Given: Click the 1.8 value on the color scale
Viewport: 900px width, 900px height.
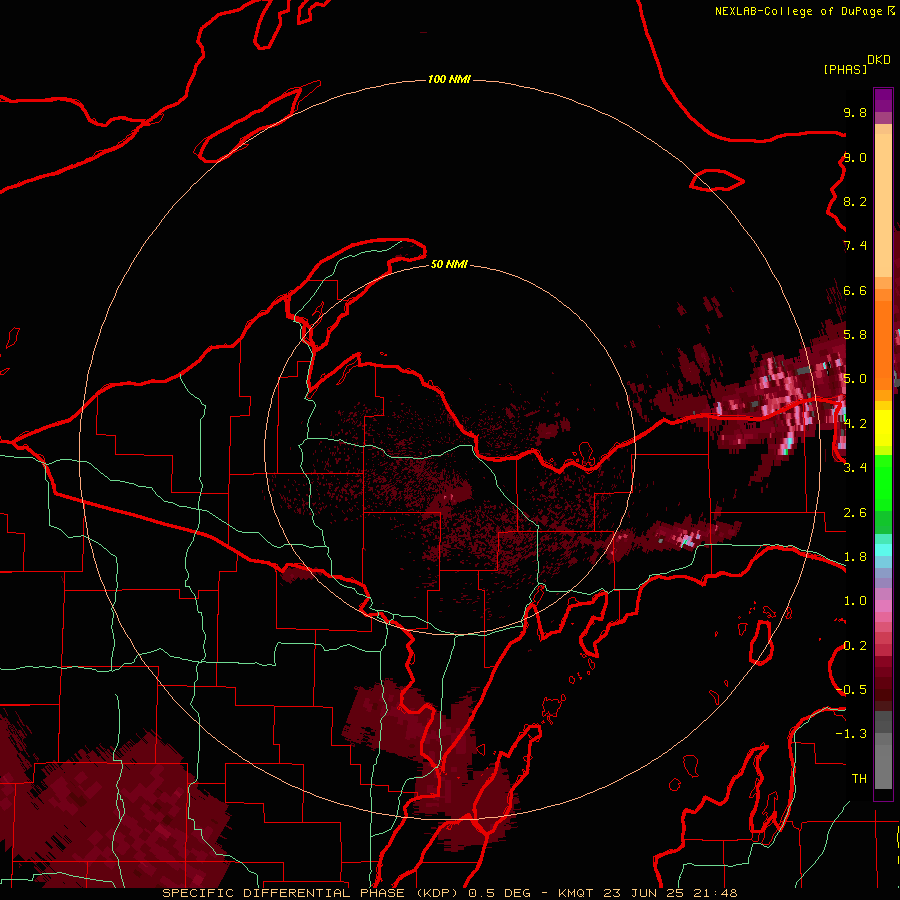Looking at the screenshot, I should (855, 556).
